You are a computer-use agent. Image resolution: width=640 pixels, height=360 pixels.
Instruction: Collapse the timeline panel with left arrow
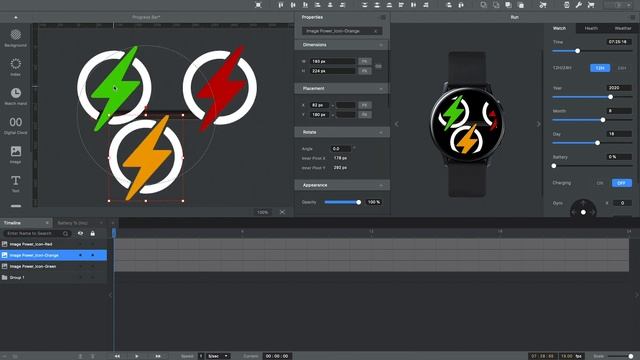pos(110,295)
